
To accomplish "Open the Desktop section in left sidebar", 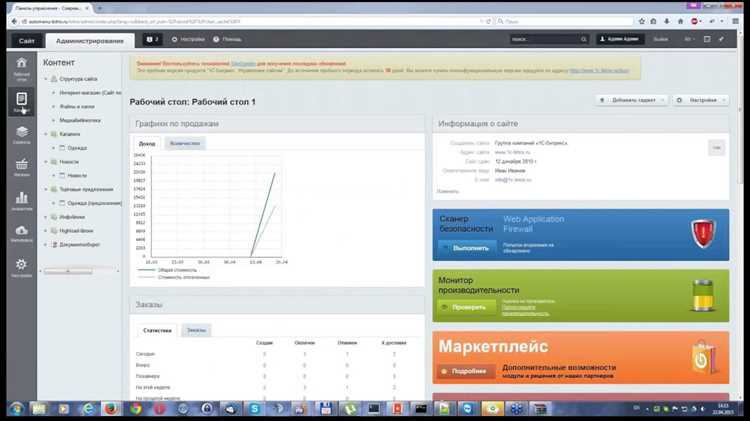I will 22,68.
